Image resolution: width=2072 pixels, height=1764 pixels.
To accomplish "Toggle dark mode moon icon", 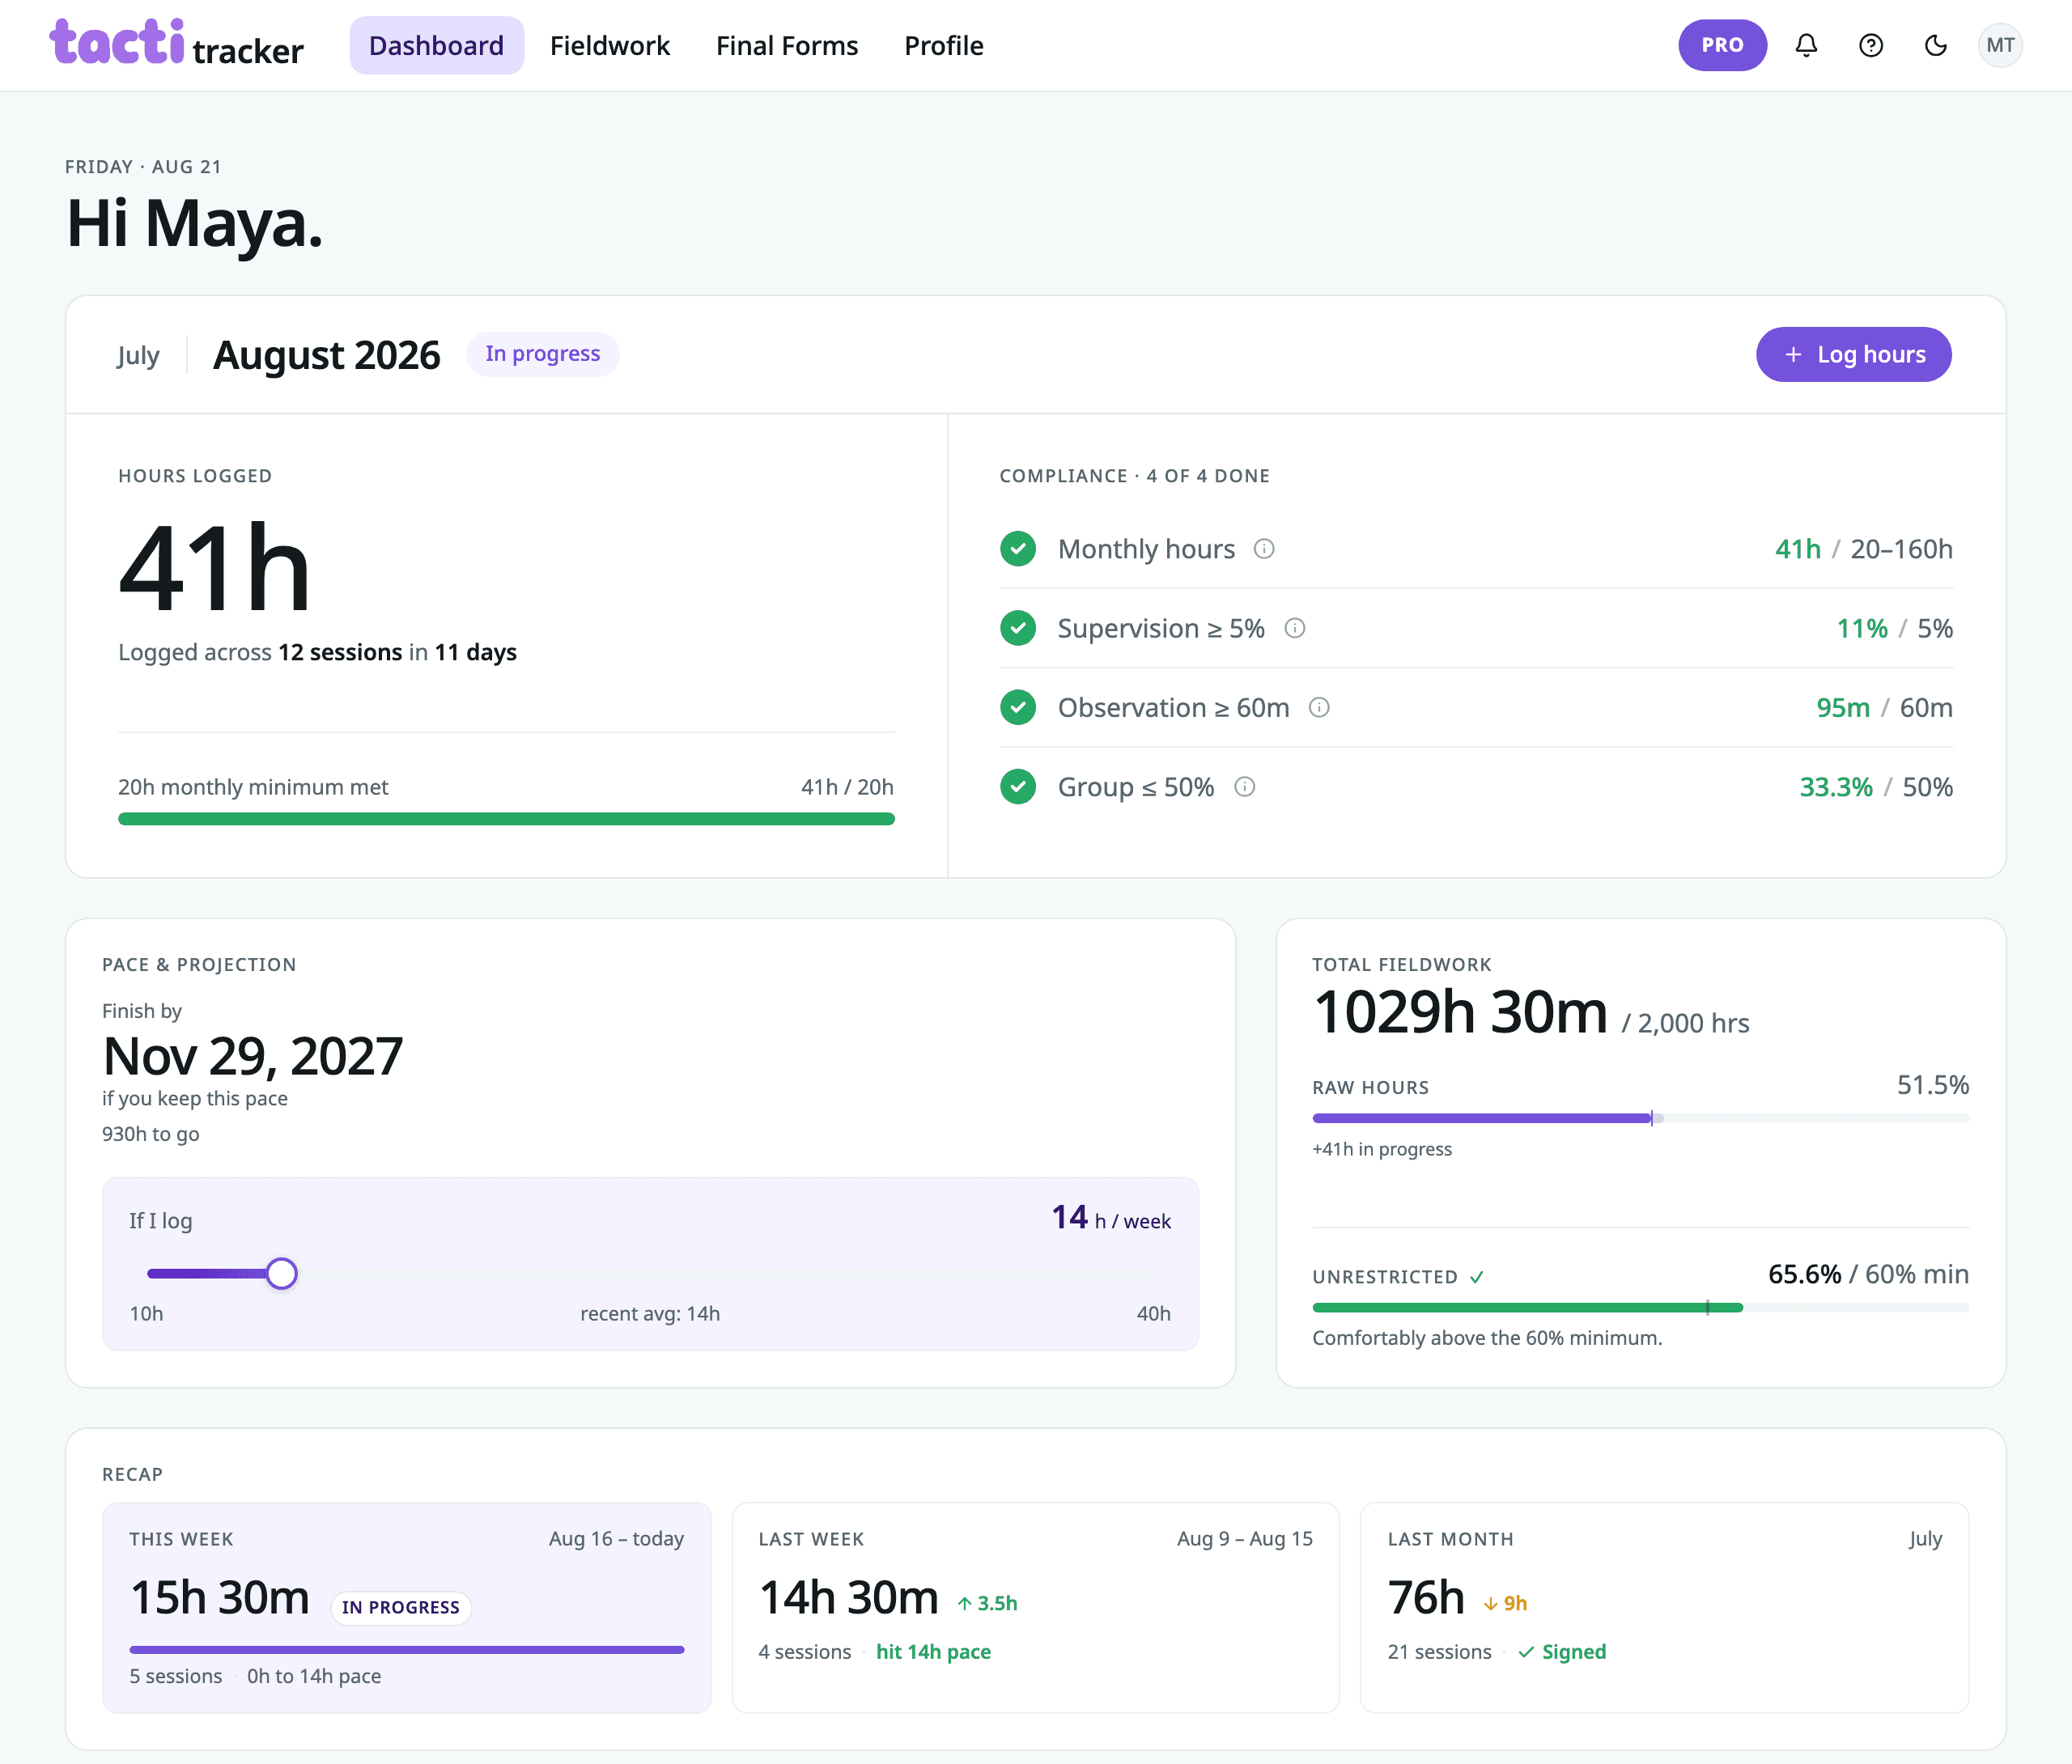I will pyautogui.click(x=1936, y=45).
